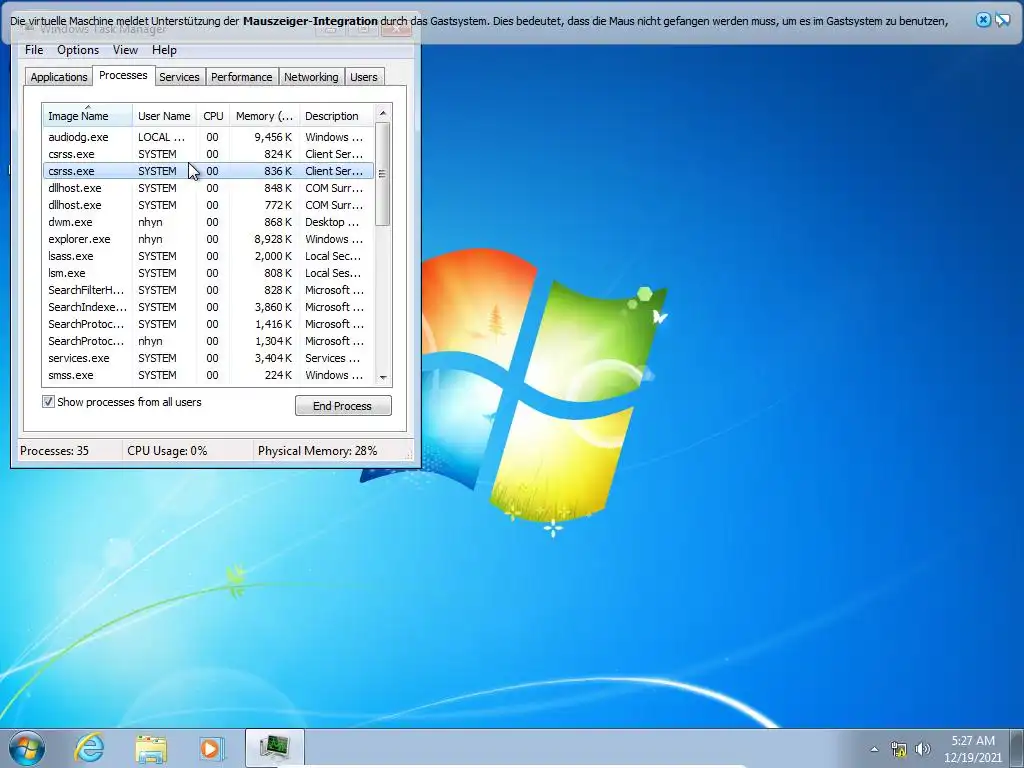Image resolution: width=1024 pixels, height=768 pixels.
Task: Open the View menu
Action: (125, 50)
